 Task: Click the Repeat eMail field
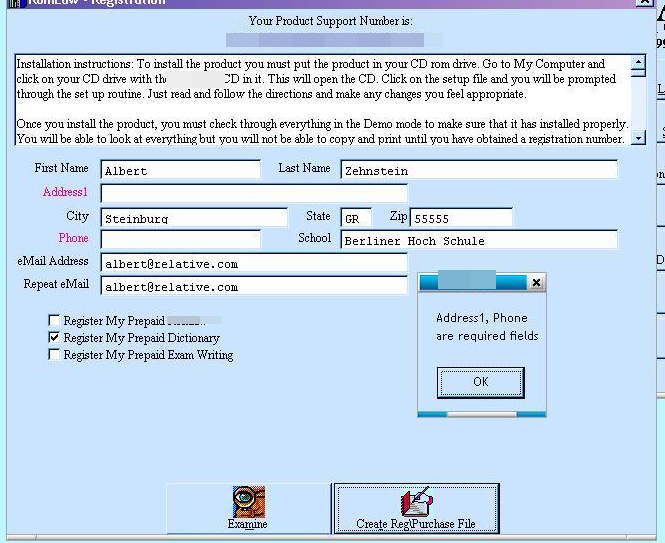tap(254, 286)
